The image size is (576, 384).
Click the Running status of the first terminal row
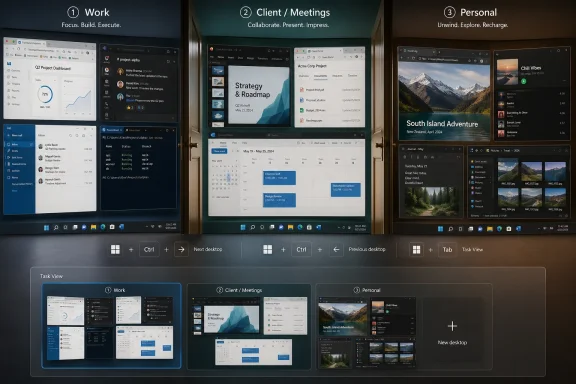[x=126, y=155]
